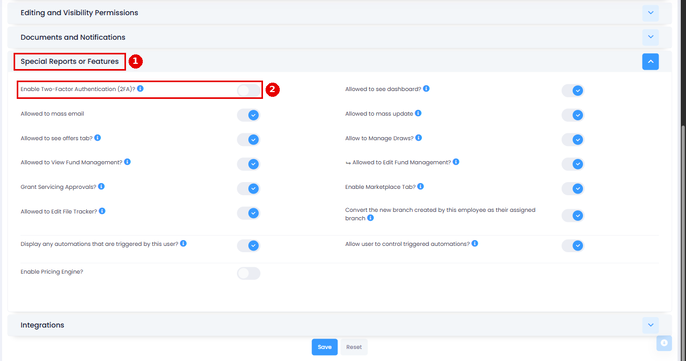Click Documents and Notifications heading
This screenshot has height=361, width=686.
click(73, 37)
